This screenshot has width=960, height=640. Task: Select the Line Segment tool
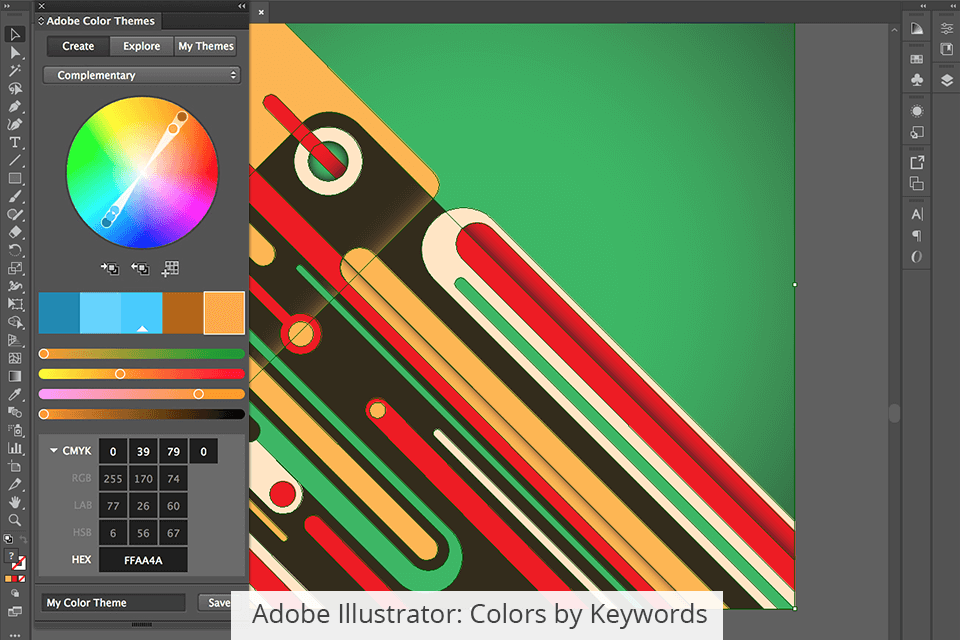point(15,160)
